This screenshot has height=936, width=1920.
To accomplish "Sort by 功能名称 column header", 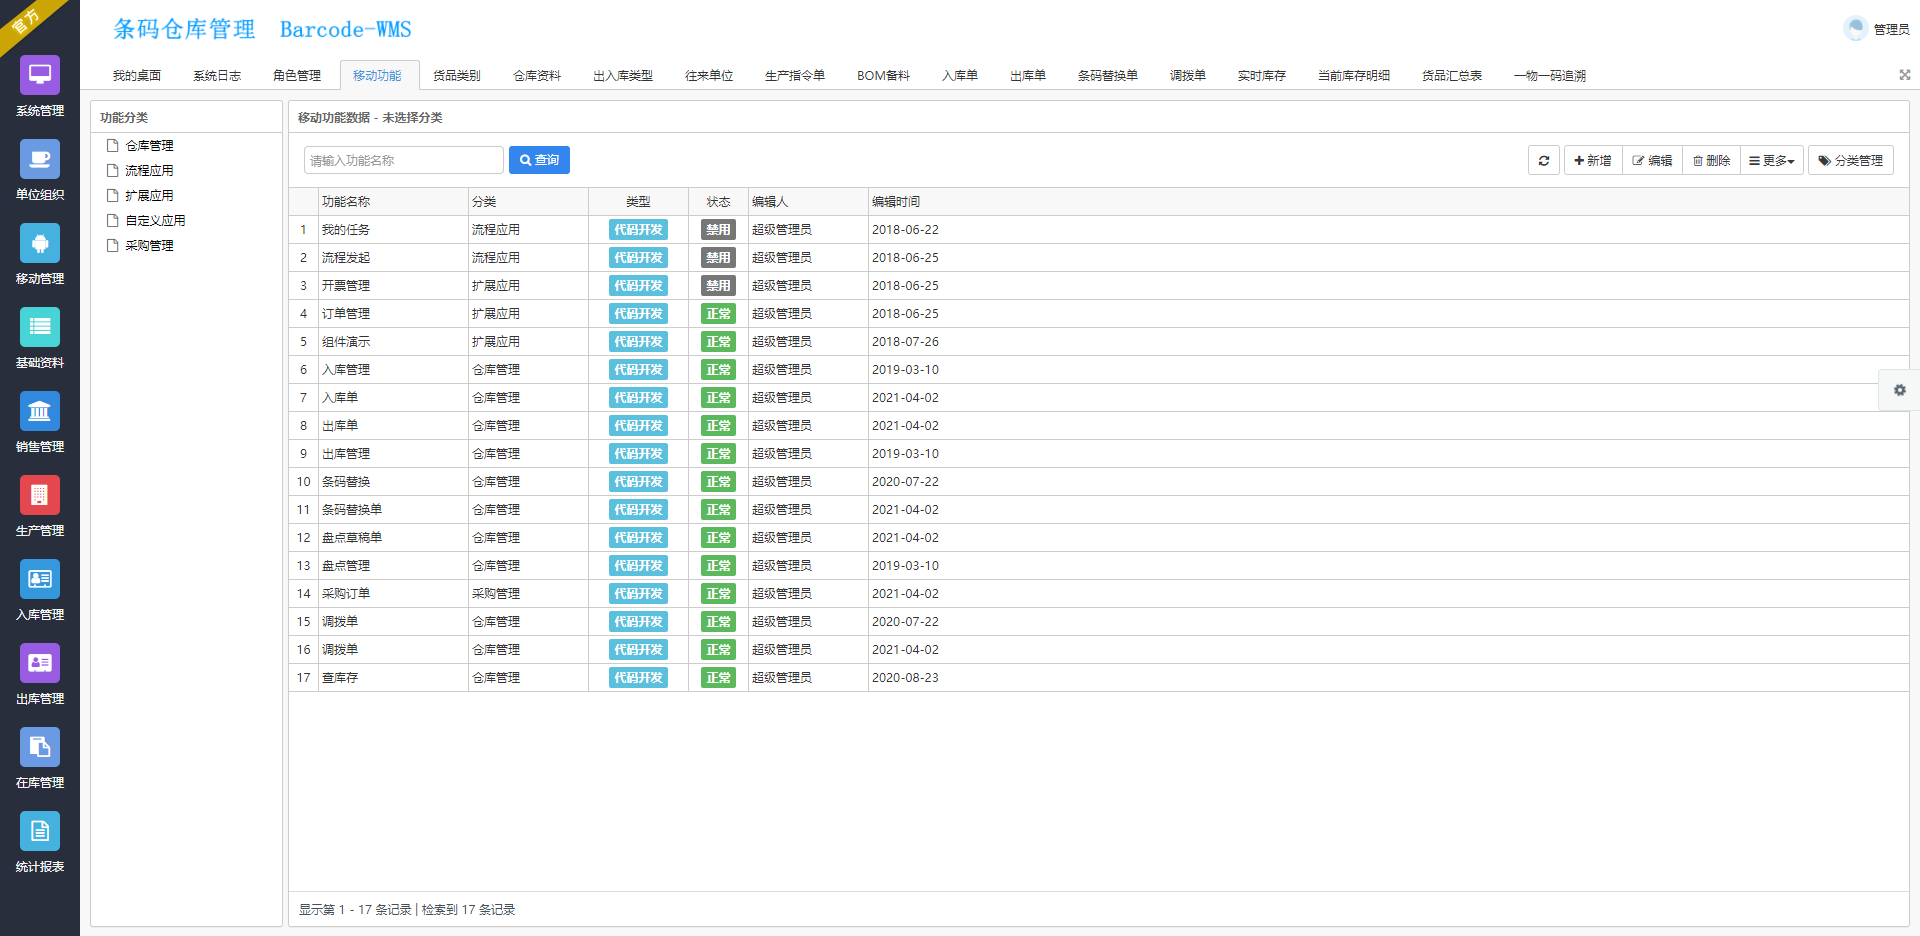I will point(393,202).
